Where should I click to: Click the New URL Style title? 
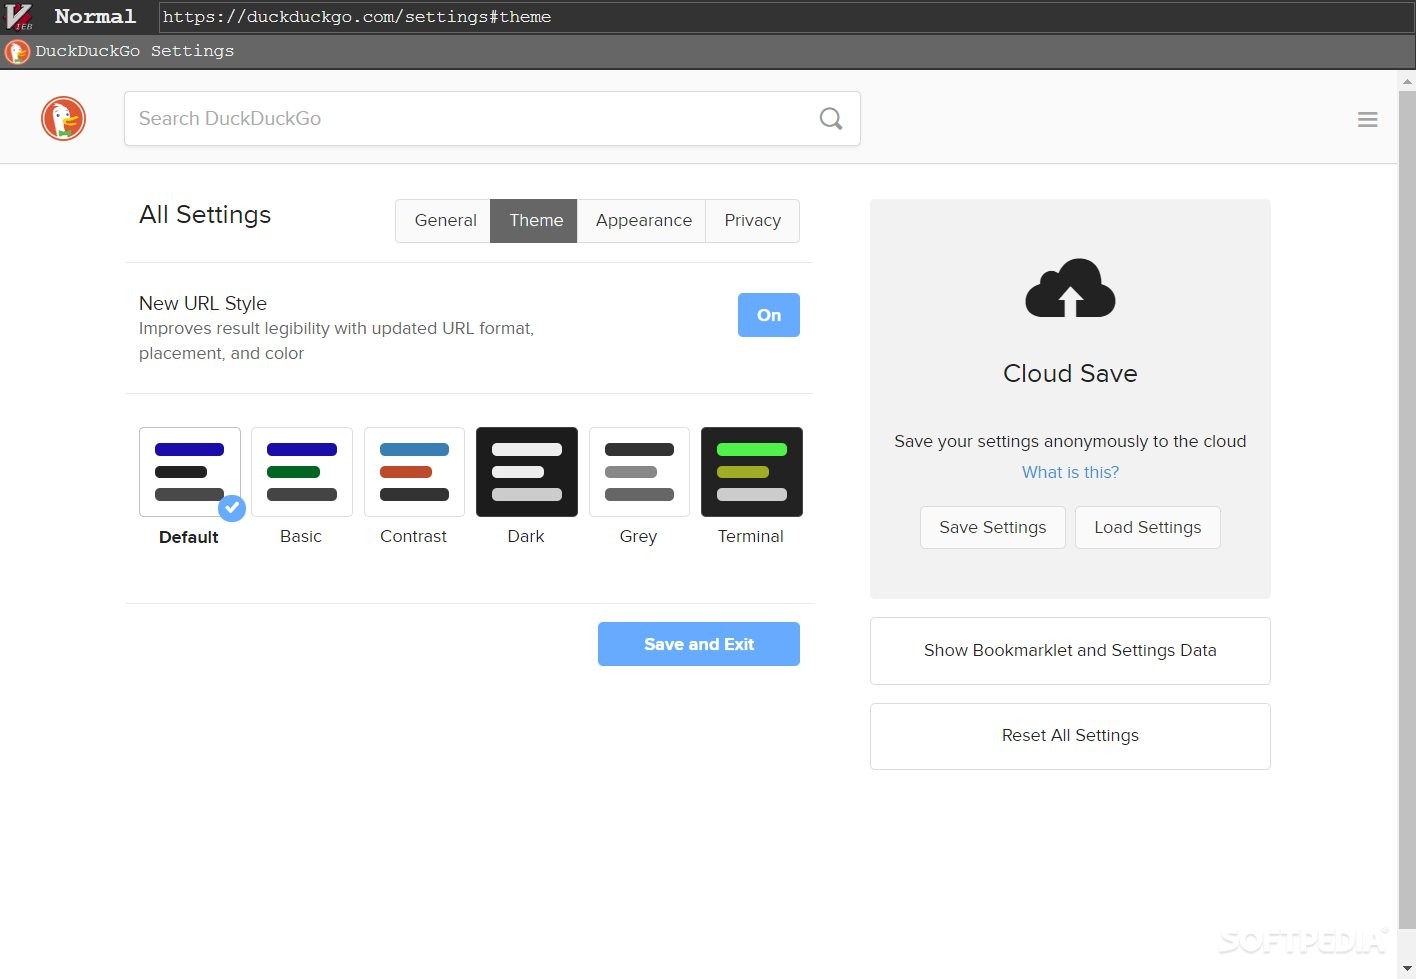point(203,303)
